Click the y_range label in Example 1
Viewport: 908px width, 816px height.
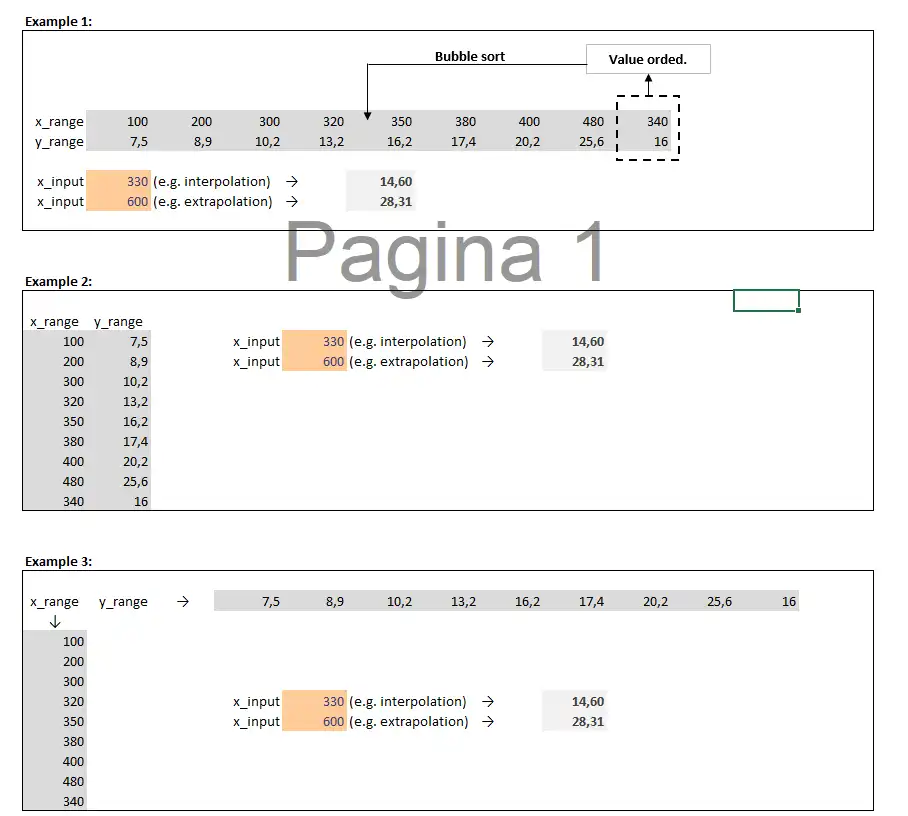click(59, 141)
